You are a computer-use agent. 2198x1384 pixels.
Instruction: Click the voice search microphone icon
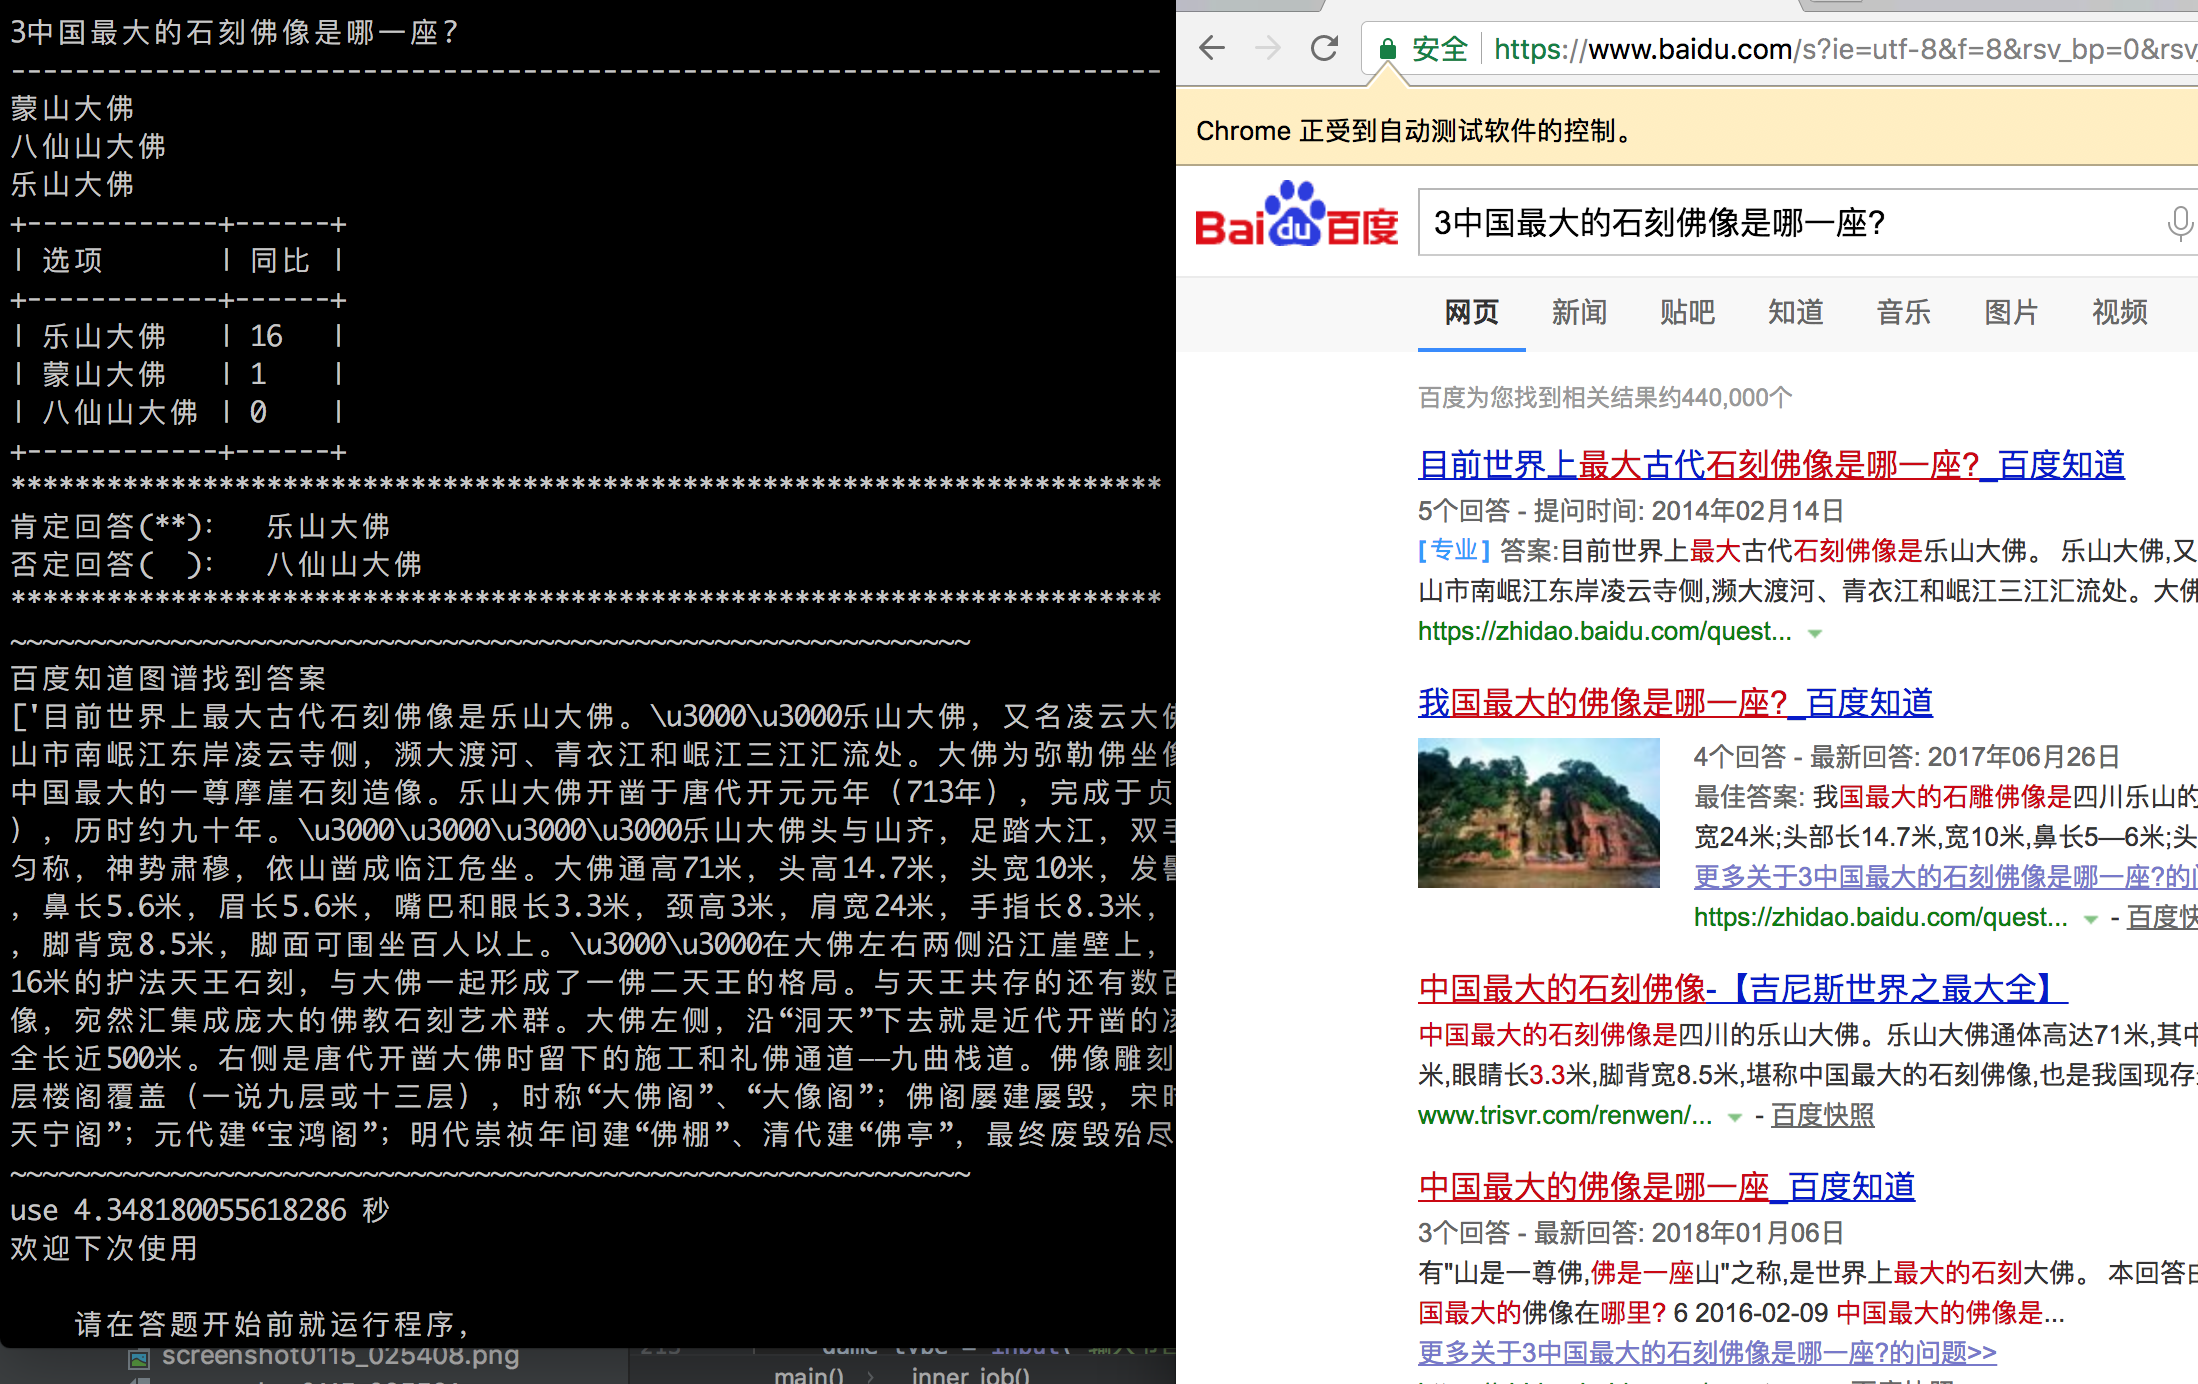pos(2179,222)
